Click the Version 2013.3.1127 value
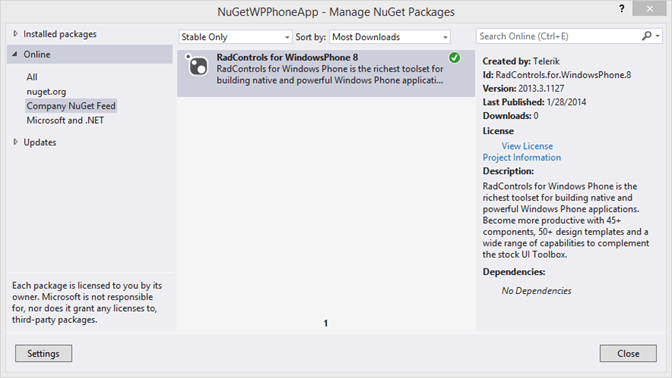Screen dimensions: 672x378 [541, 89]
